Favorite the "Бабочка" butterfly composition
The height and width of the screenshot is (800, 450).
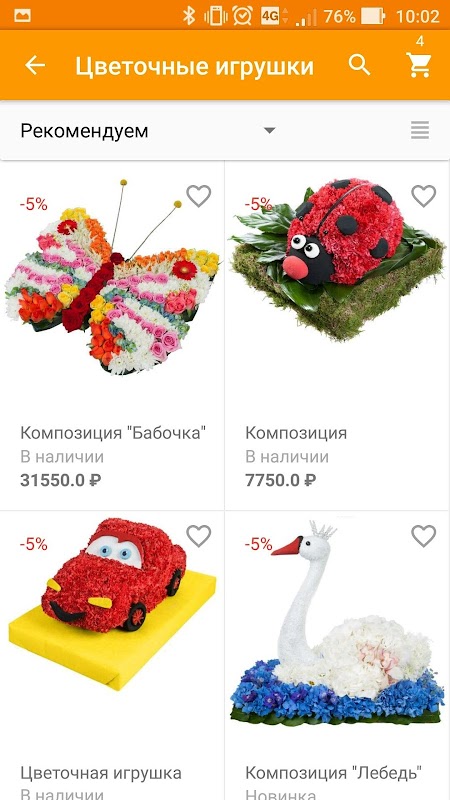tap(198, 196)
